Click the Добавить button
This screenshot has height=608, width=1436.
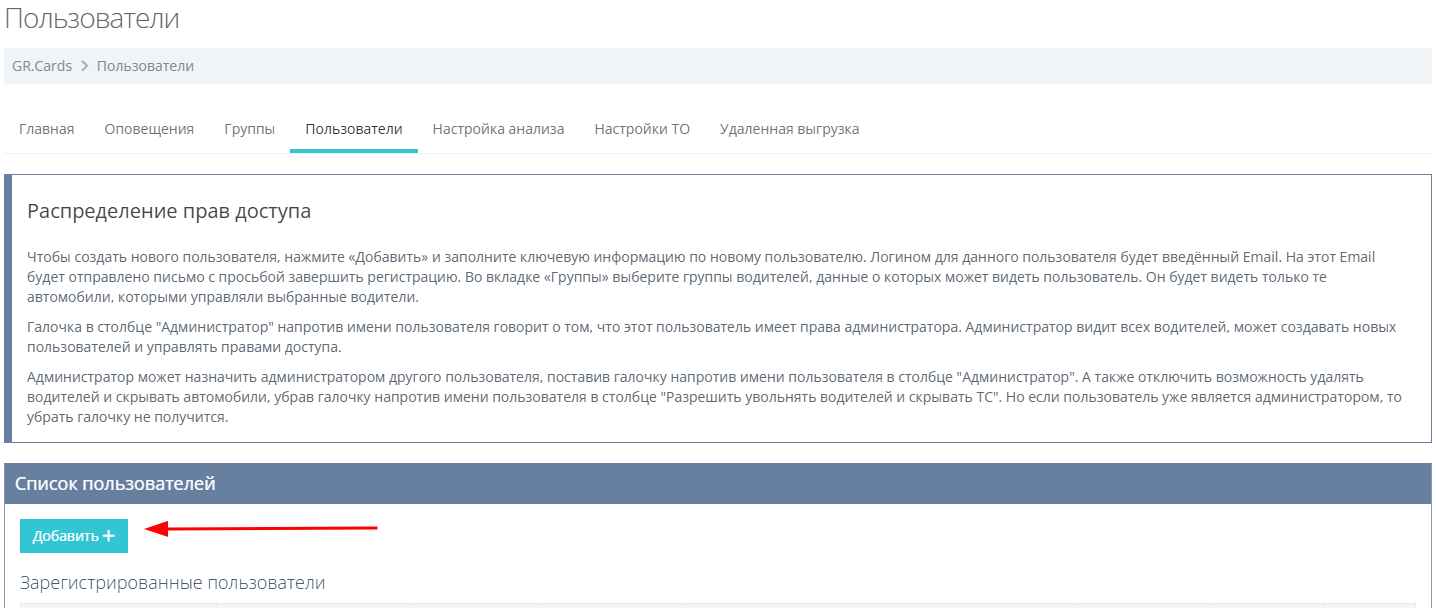[74, 536]
